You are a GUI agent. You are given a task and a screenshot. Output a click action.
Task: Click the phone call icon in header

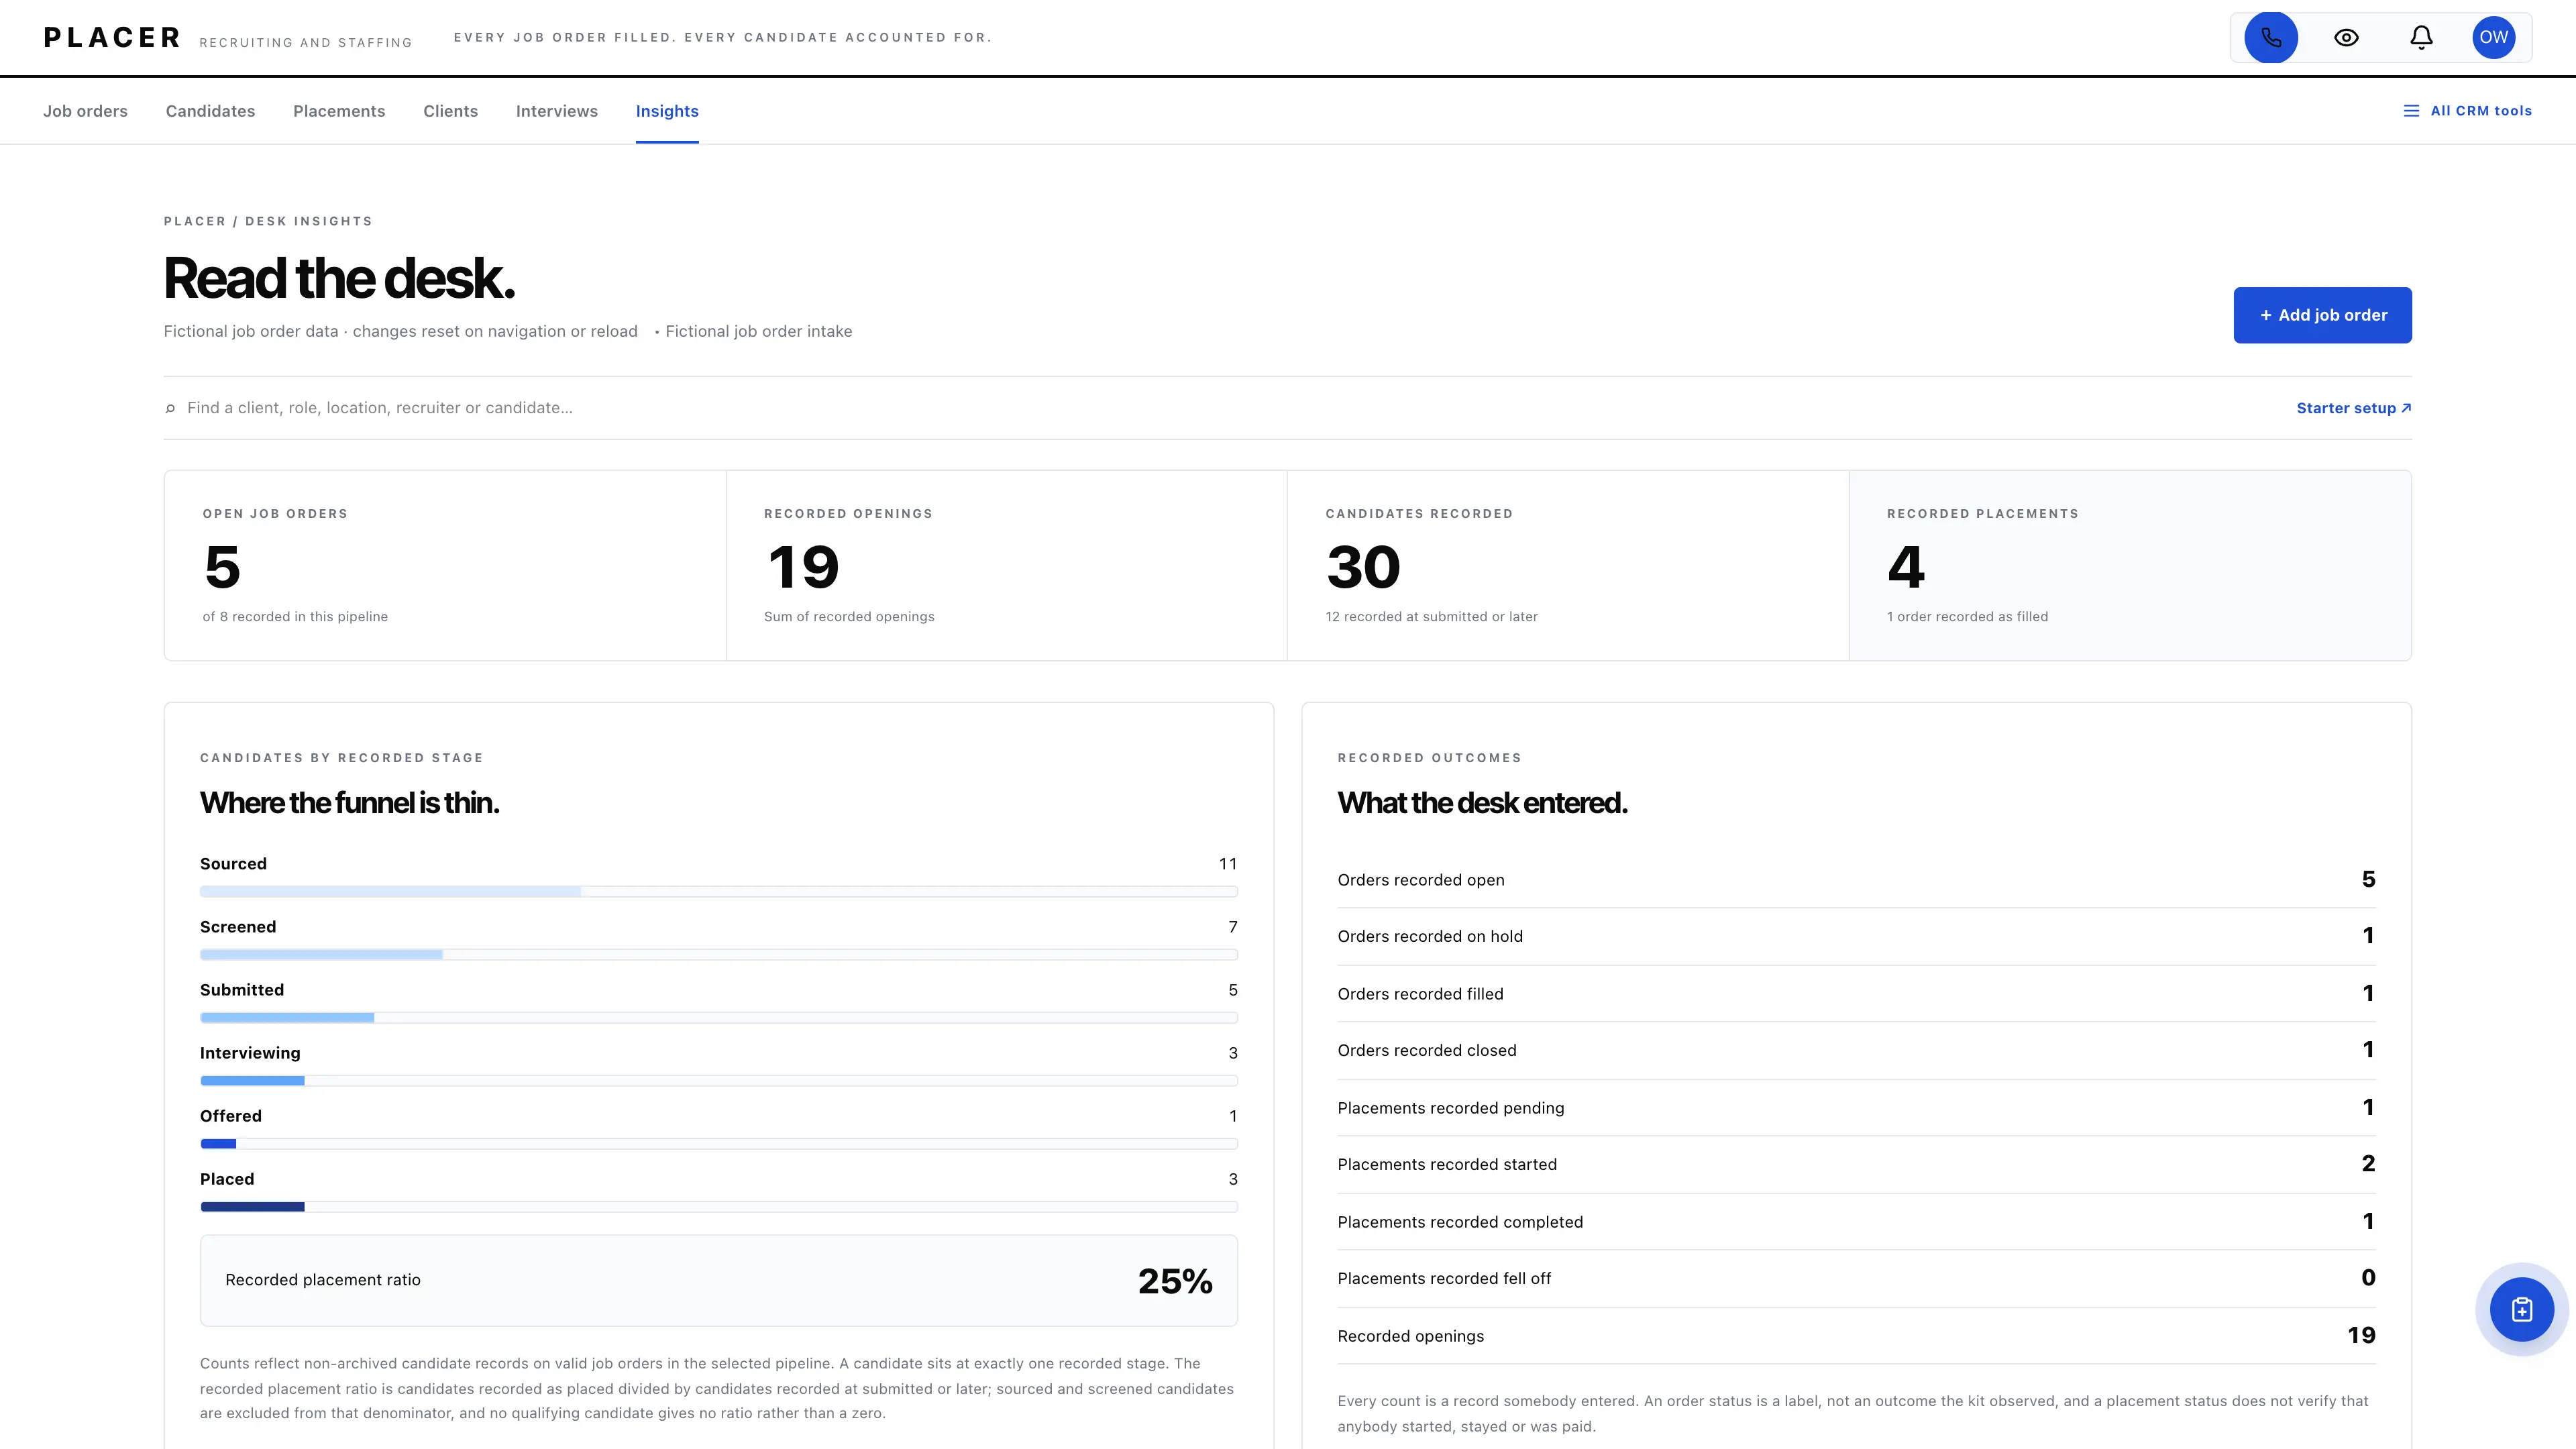point(2271,38)
